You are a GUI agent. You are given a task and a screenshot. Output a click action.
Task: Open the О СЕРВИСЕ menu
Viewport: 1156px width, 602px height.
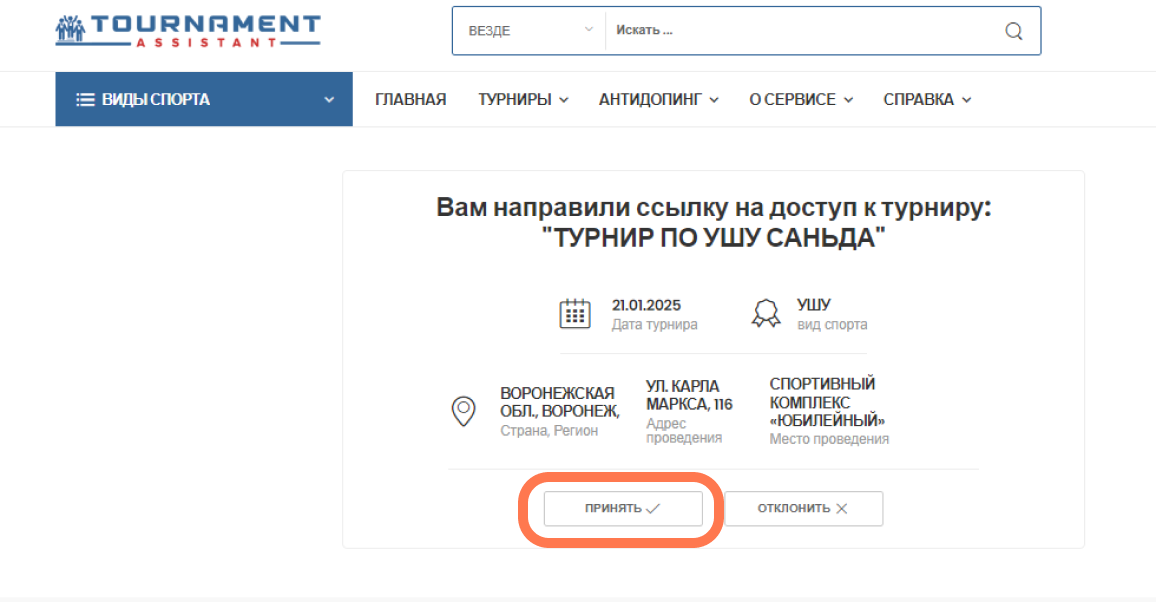(801, 99)
